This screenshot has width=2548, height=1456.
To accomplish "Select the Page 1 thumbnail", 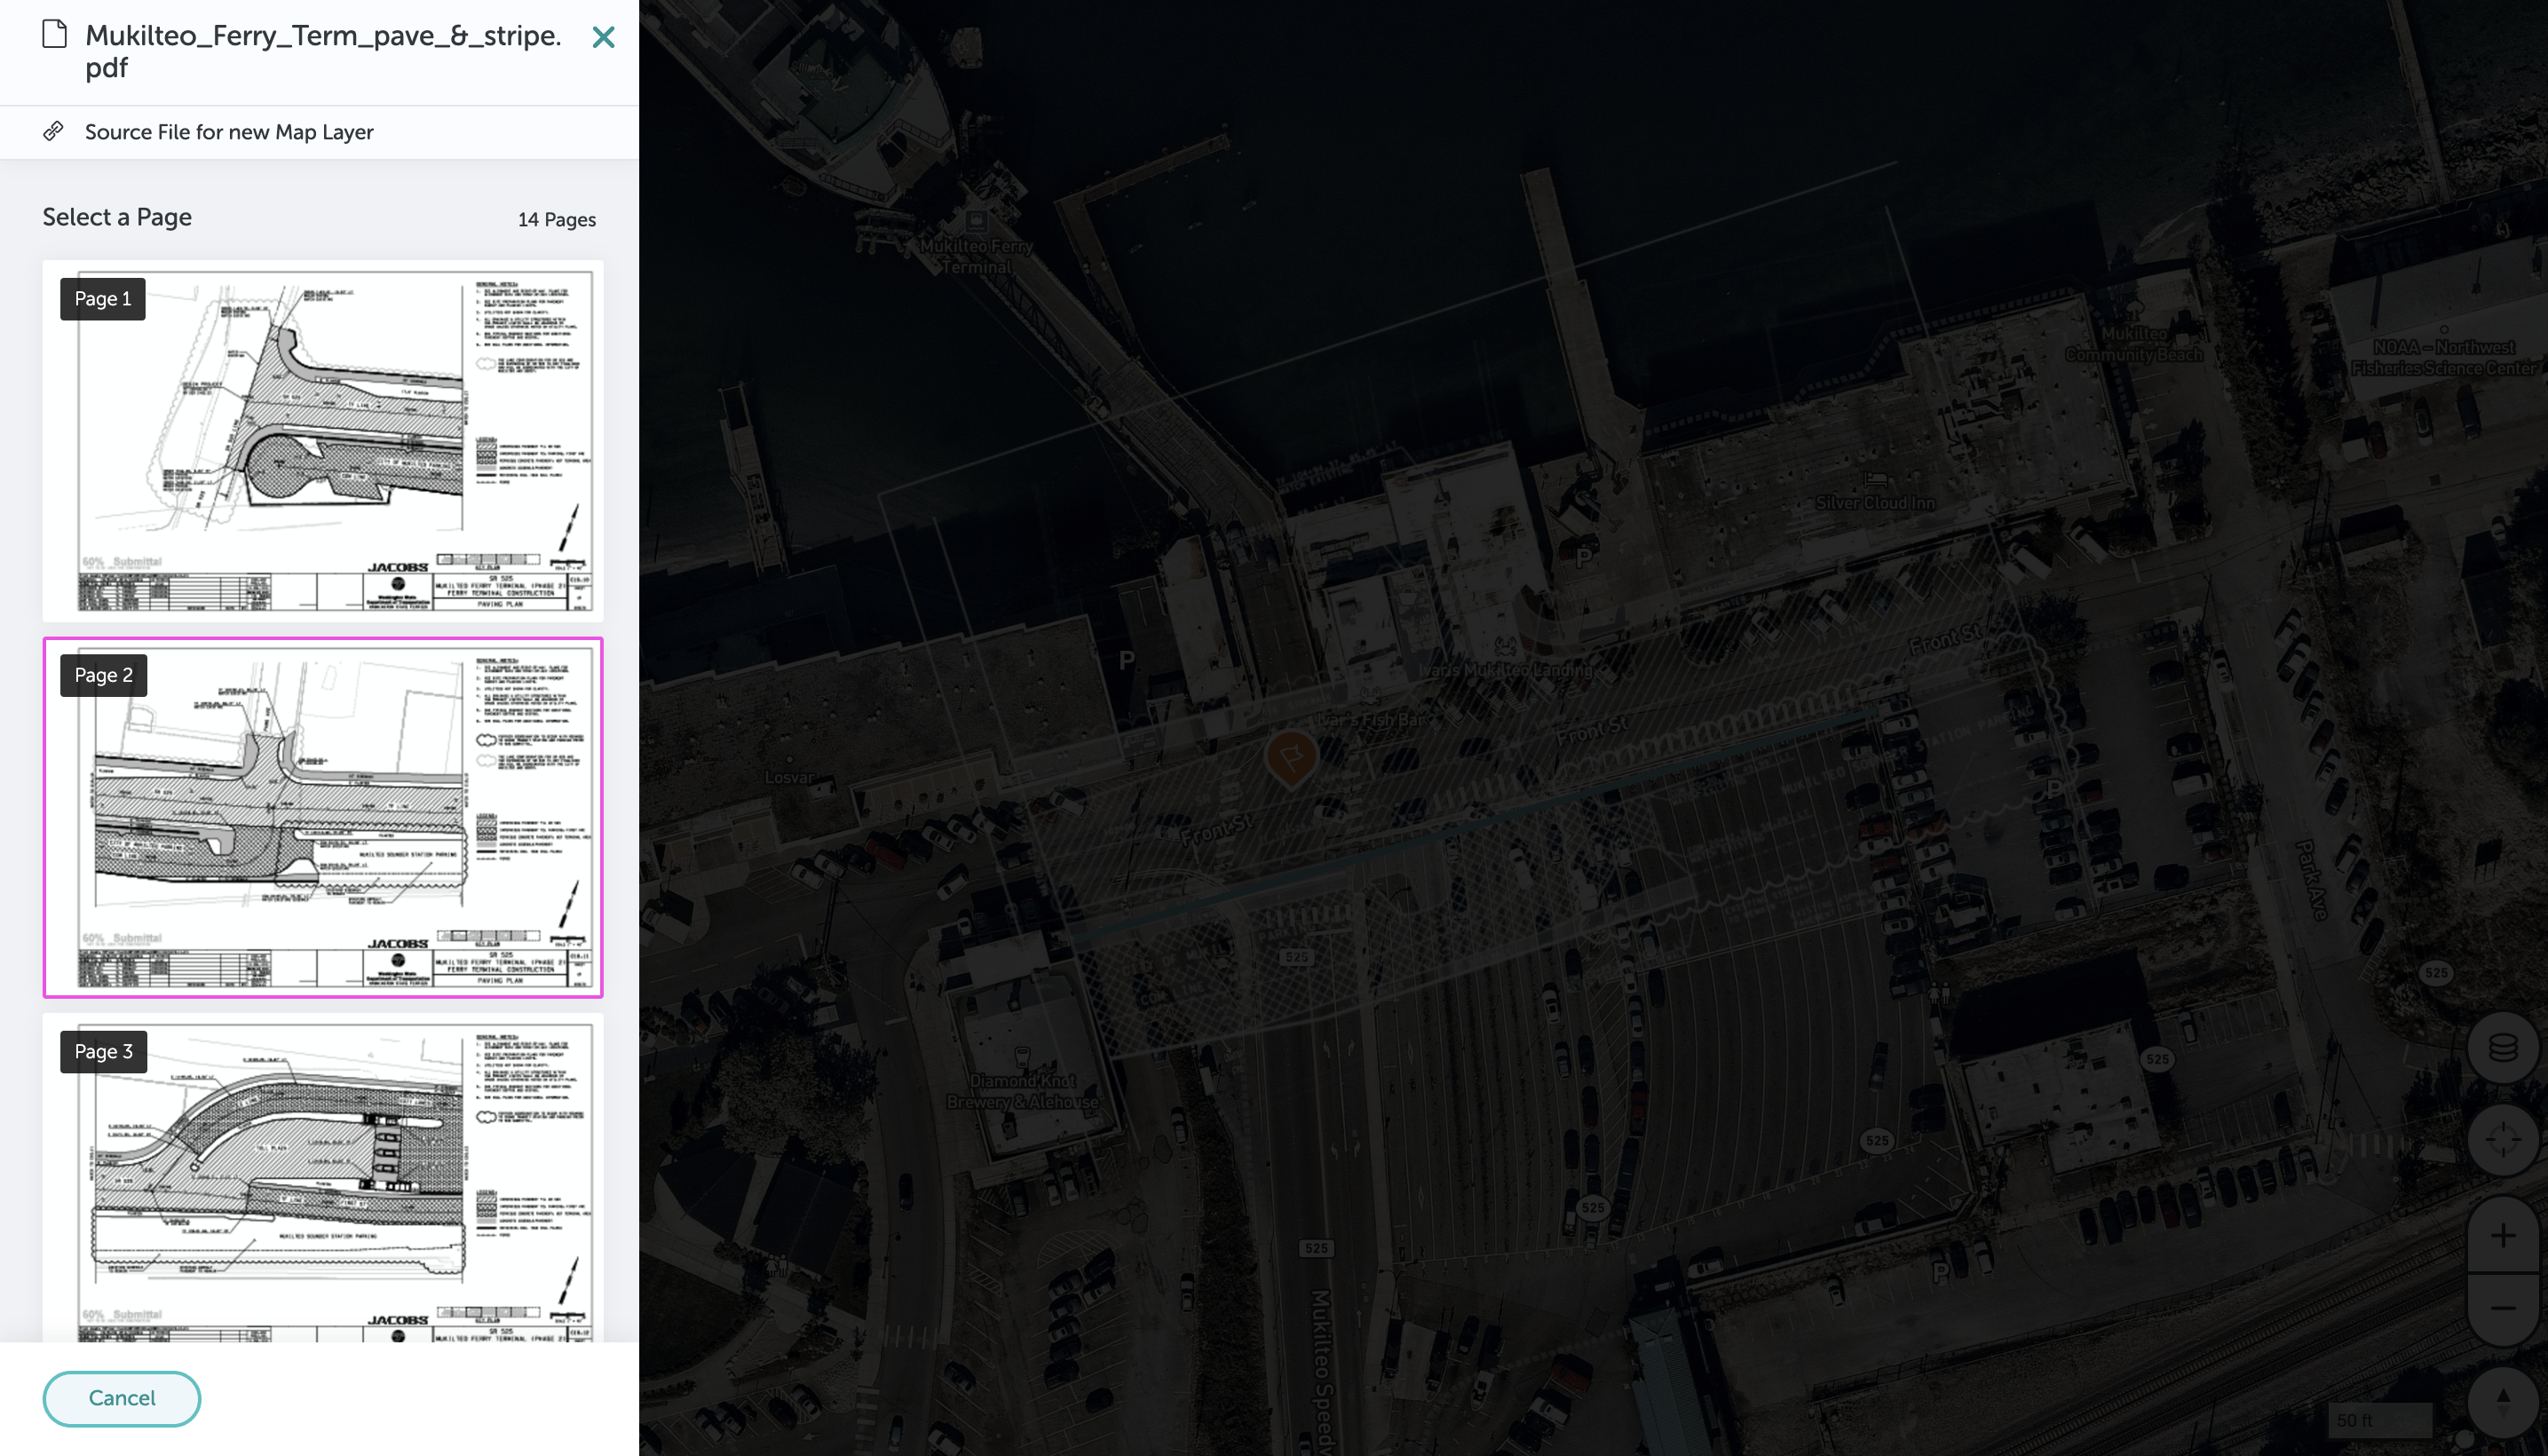I will [322, 440].
